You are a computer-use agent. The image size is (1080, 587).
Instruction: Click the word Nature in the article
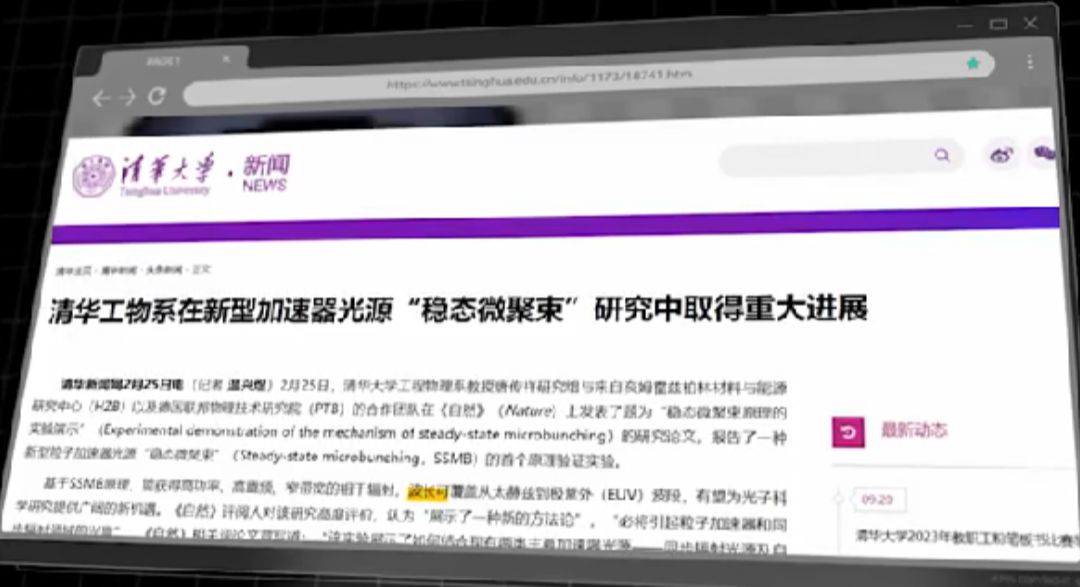(x=528, y=411)
